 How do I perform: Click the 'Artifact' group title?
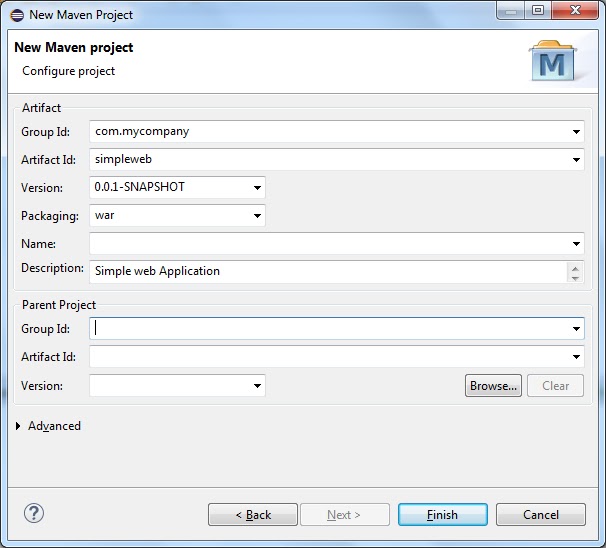pos(41,108)
